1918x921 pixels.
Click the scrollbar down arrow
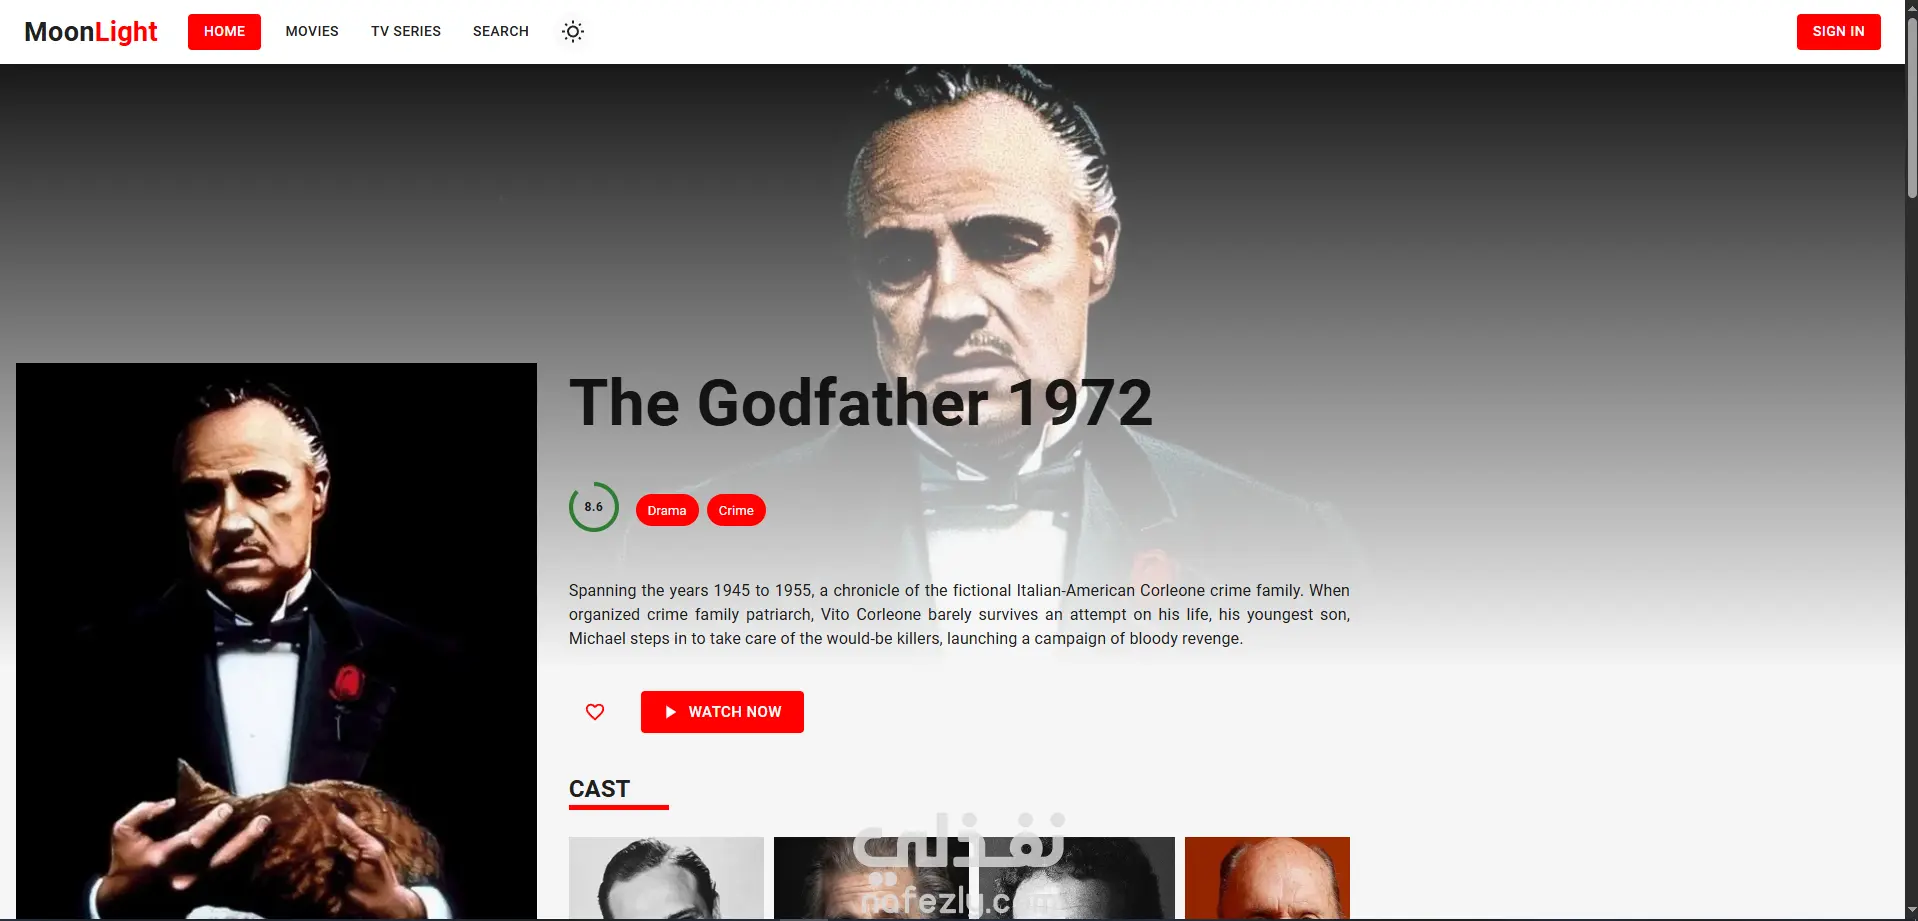click(1911, 911)
